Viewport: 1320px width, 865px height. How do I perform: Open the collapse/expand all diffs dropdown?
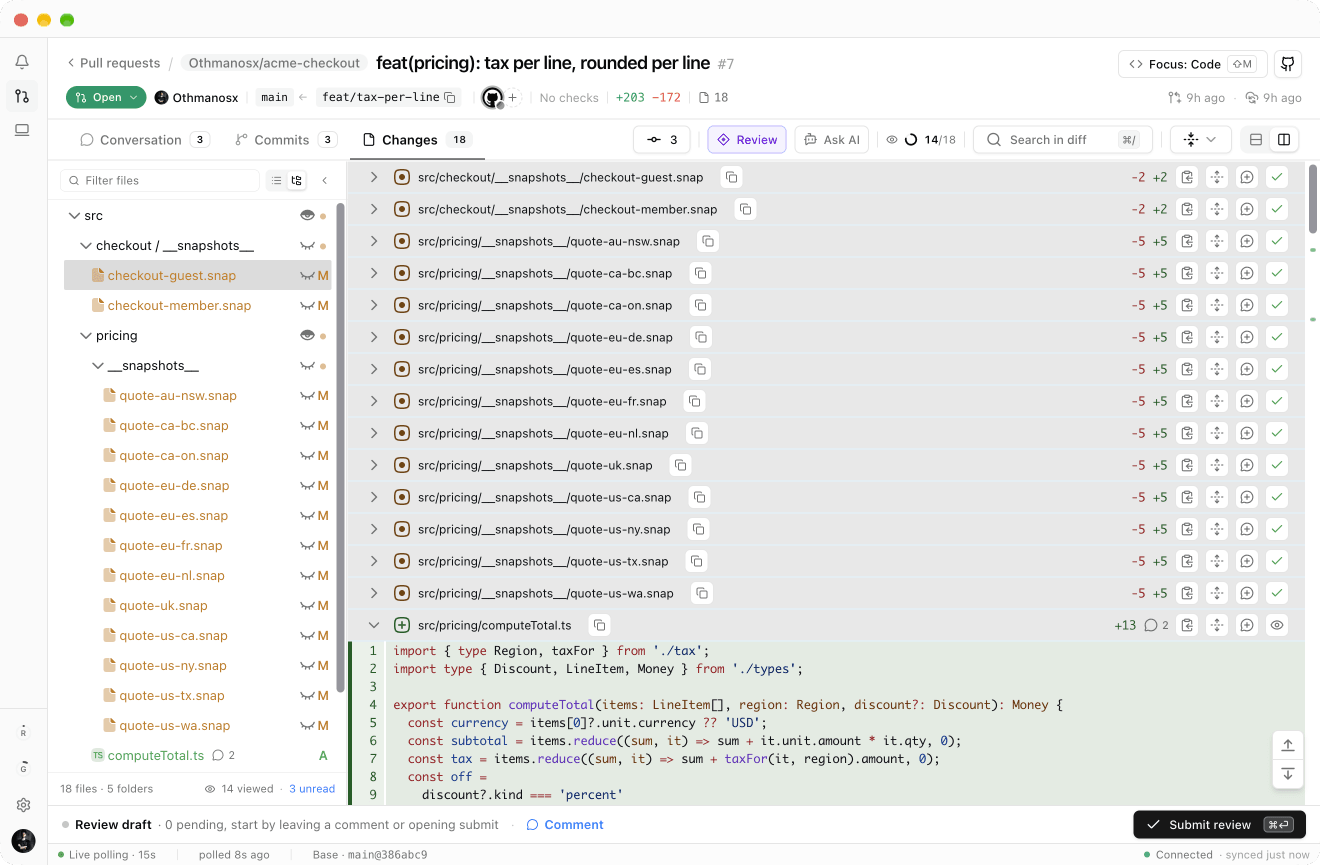1200,139
